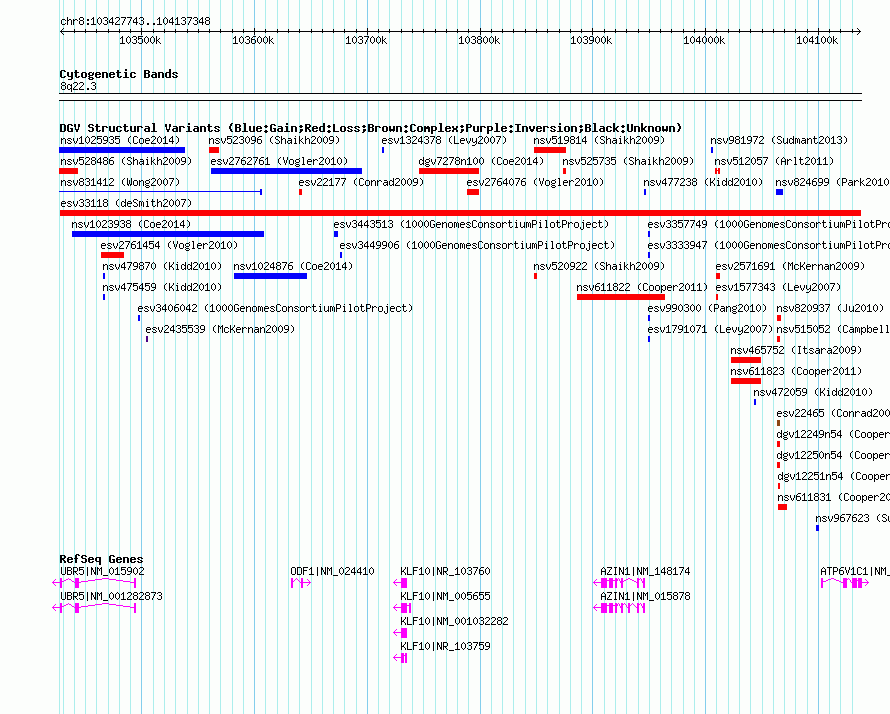Click the 8q22.3 cytogenetic band bar
The width and height of the screenshot is (890, 714).
pyautogui.click(x=460, y=97)
